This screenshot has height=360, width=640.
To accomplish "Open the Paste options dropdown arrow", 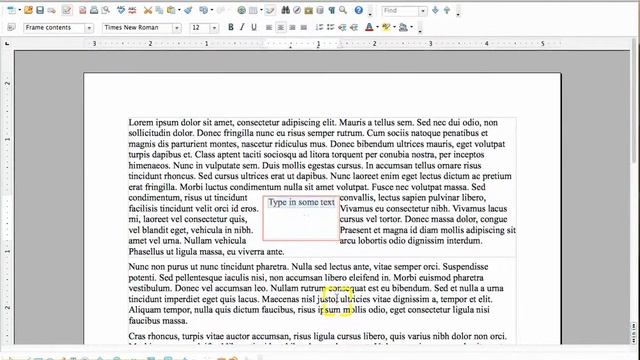I will click(x=179, y=10).
